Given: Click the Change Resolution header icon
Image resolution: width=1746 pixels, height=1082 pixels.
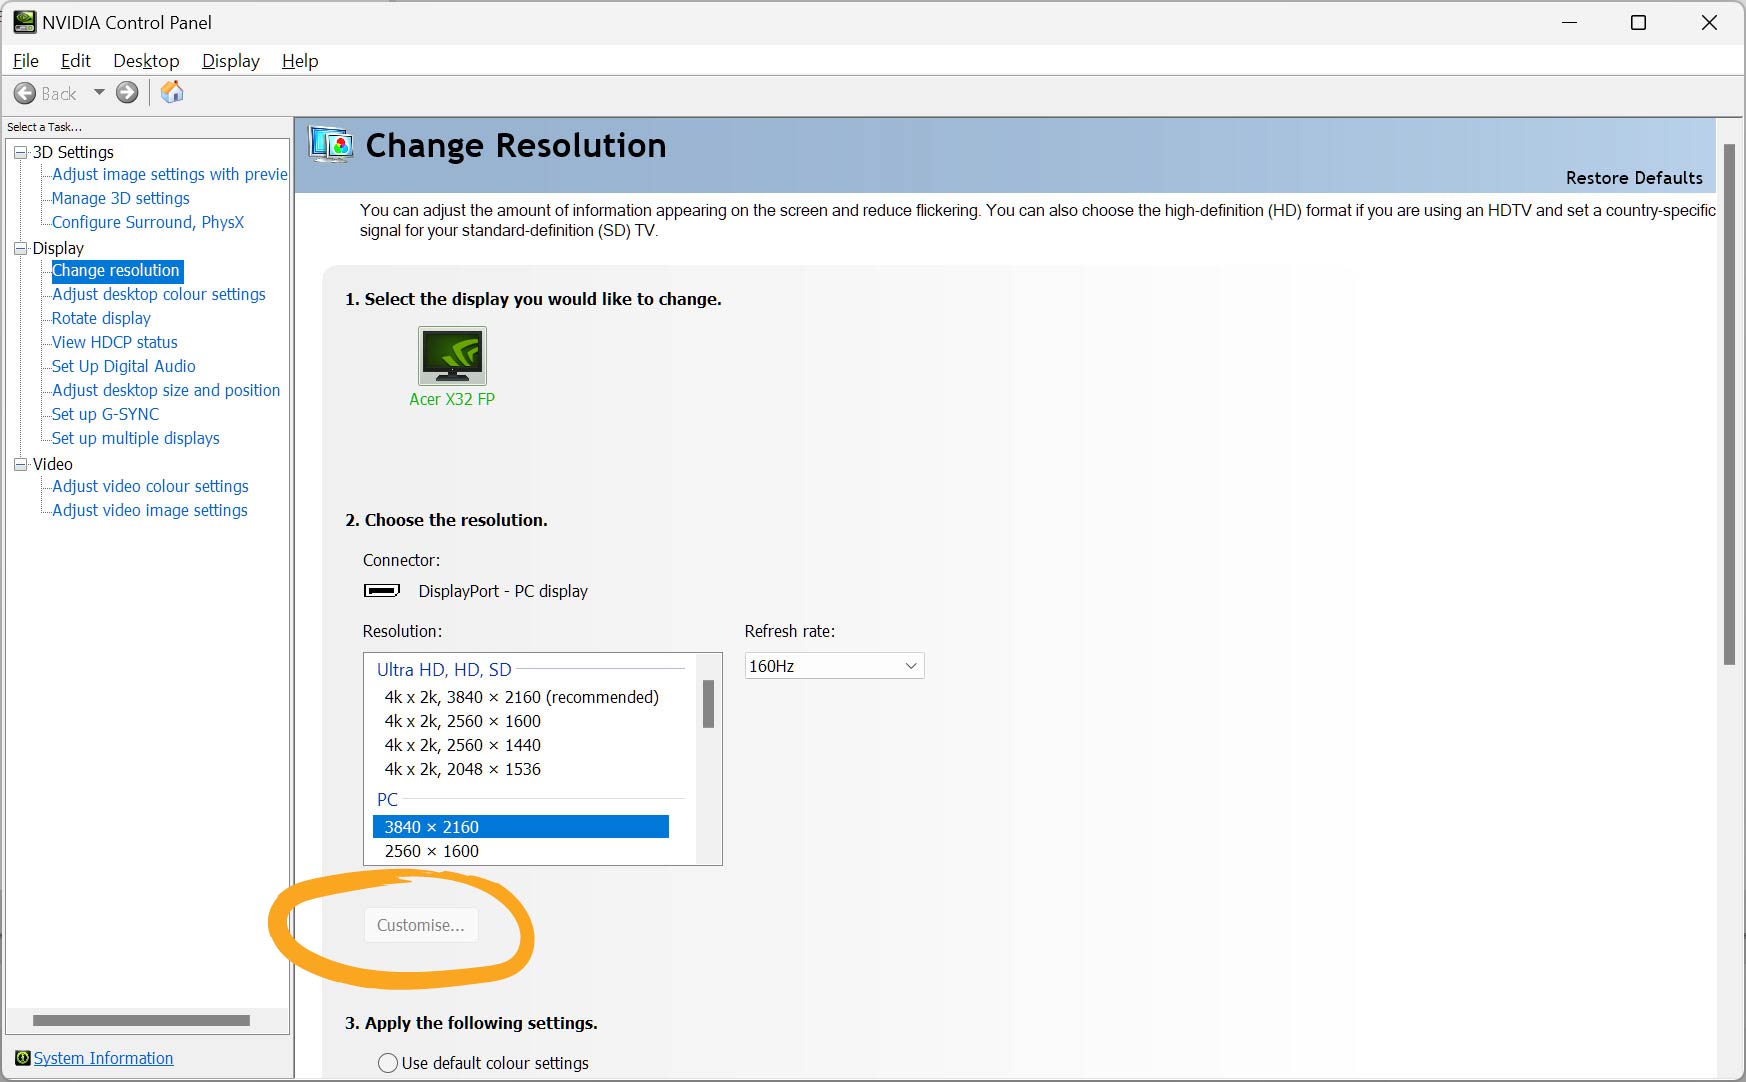Looking at the screenshot, I should [x=331, y=146].
